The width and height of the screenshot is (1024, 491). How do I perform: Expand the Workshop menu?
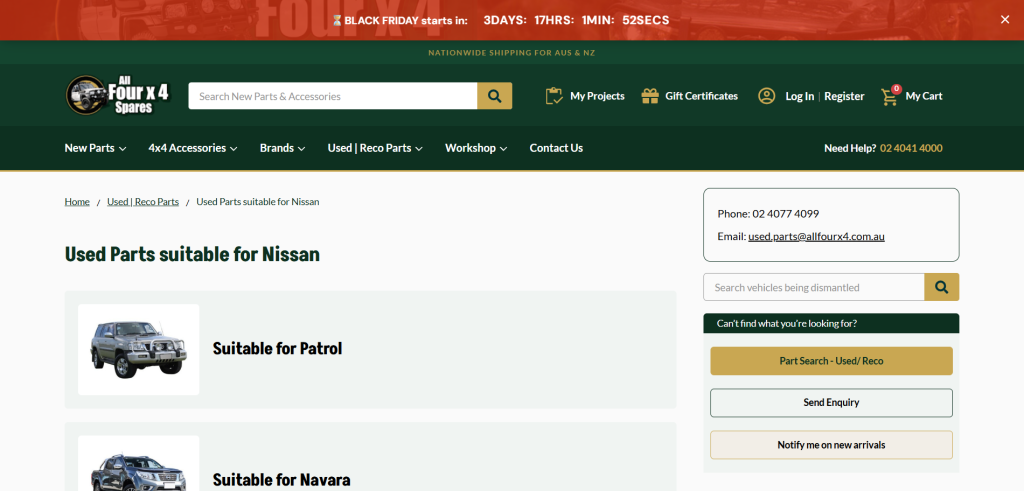pyautogui.click(x=476, y=148)
